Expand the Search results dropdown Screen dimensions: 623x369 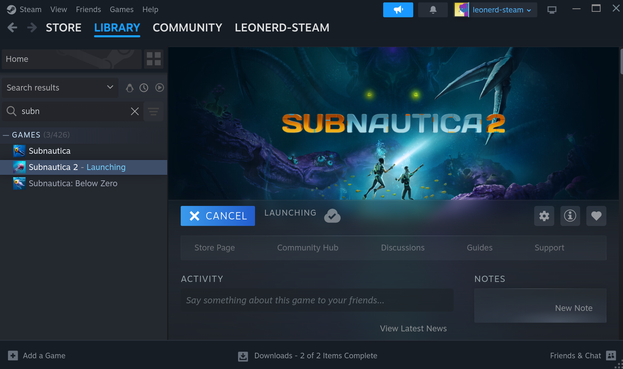[x=60, y=88]
